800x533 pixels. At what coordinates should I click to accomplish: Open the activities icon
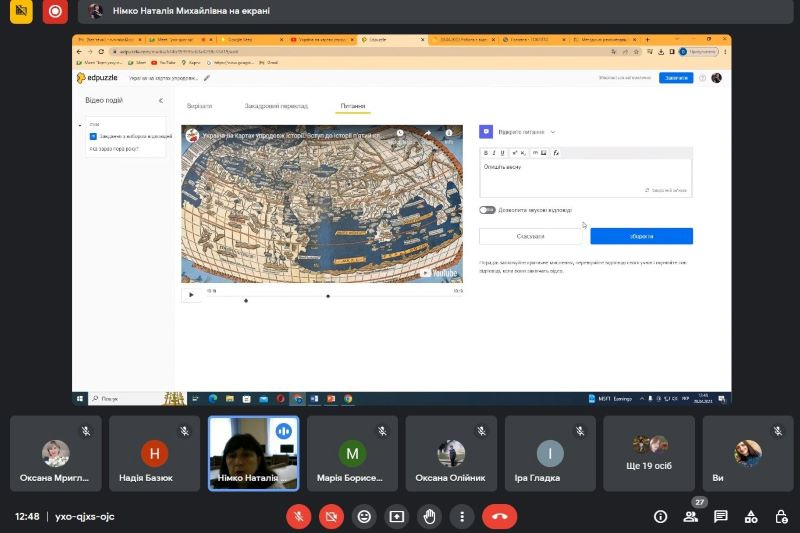tap(751, 517)
